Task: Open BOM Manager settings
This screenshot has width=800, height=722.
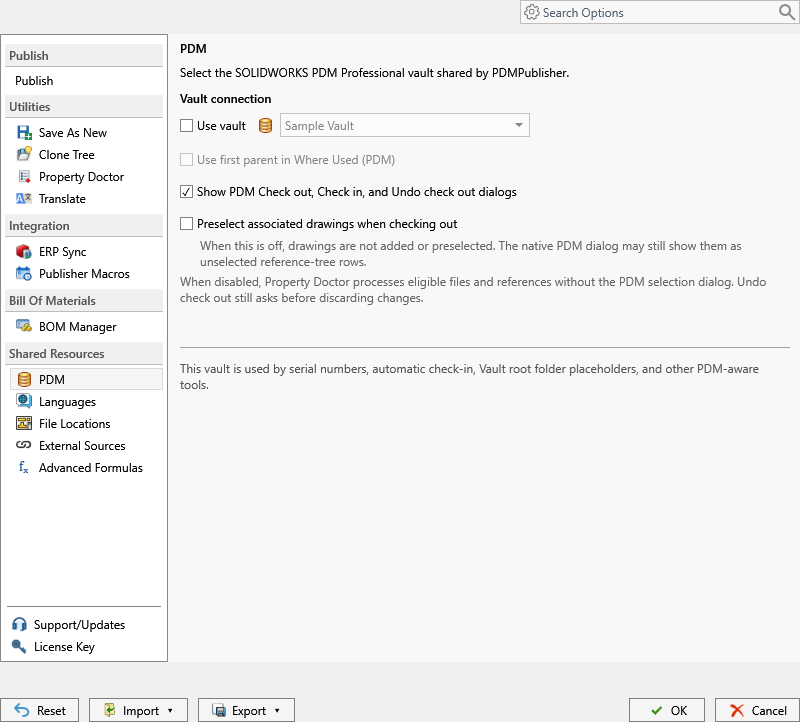Action: pyautogui.click(x=78, y=327)
